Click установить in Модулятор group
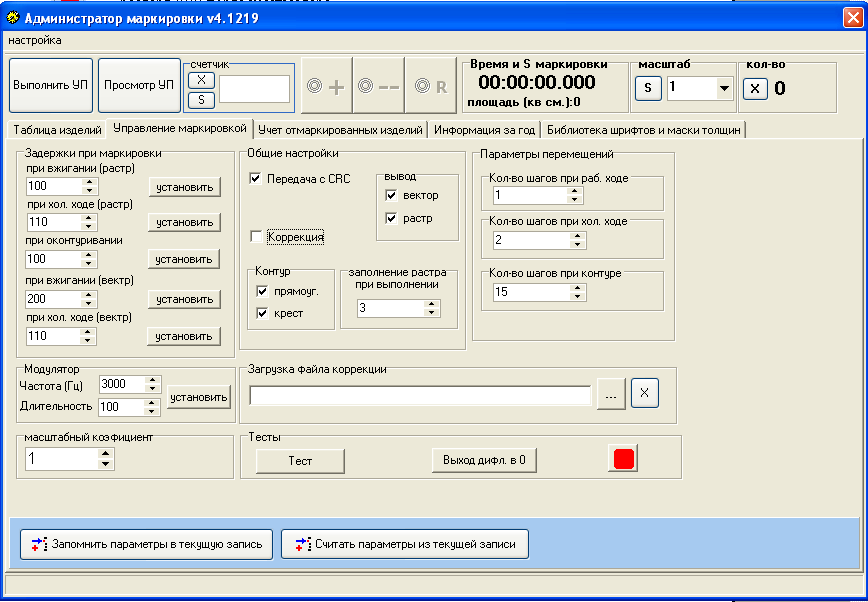This screenshot has width=868, height=602. [x=199, y=397]
